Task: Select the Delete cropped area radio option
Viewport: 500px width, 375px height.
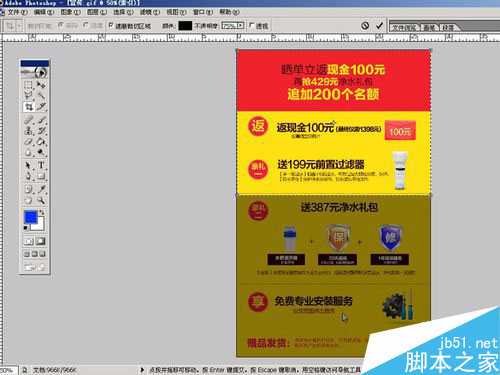Action: [61, 25]
